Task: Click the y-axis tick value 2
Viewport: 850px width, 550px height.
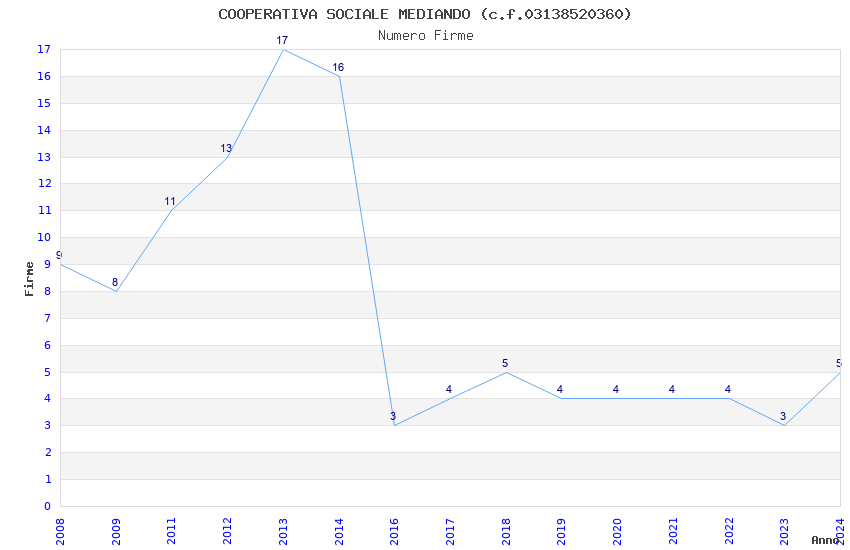Action: click(48, 452)
